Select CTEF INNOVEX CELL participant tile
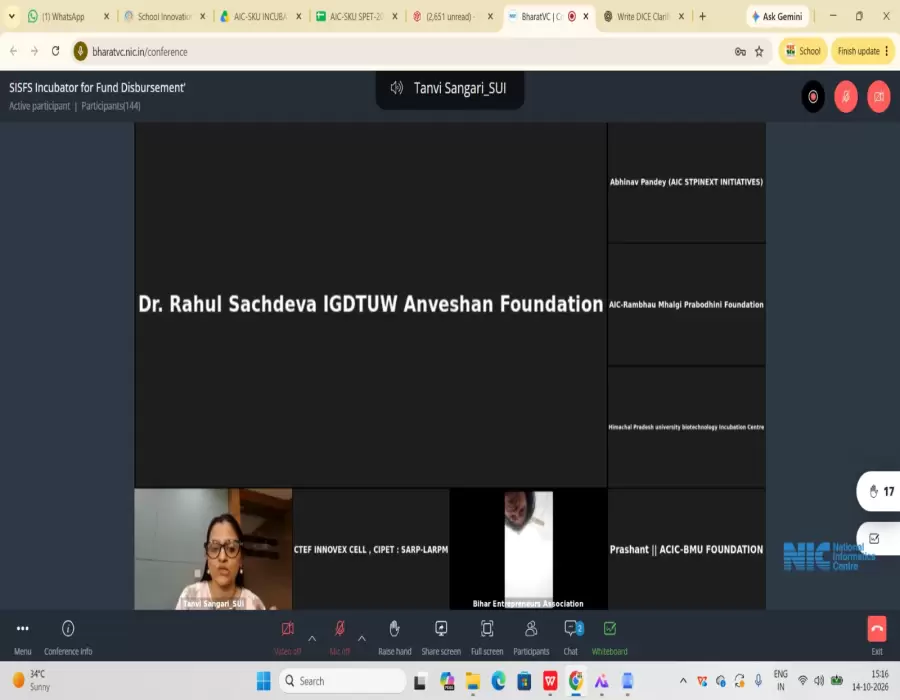The width and height of the screenshot is (900, 700). click(x=371, y=549)
